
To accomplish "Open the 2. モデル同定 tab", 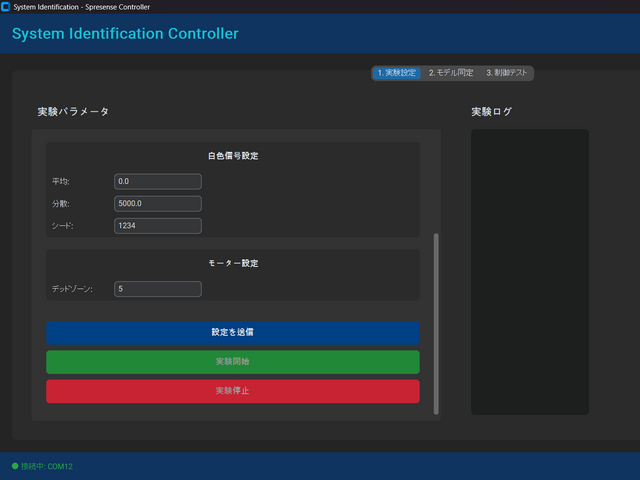I will 451,73.
